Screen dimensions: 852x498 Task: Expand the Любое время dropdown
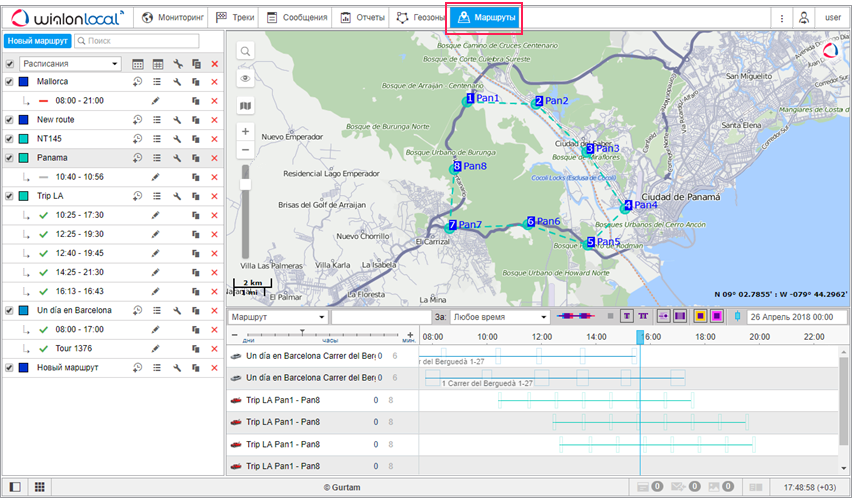494,316
